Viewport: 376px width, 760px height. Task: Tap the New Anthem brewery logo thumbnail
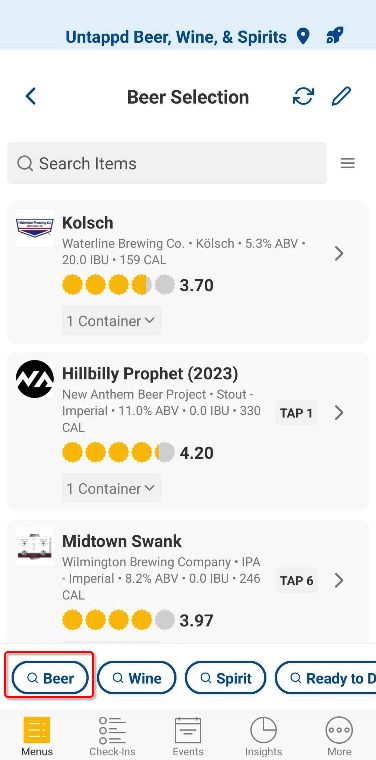[x=35, y=379]
